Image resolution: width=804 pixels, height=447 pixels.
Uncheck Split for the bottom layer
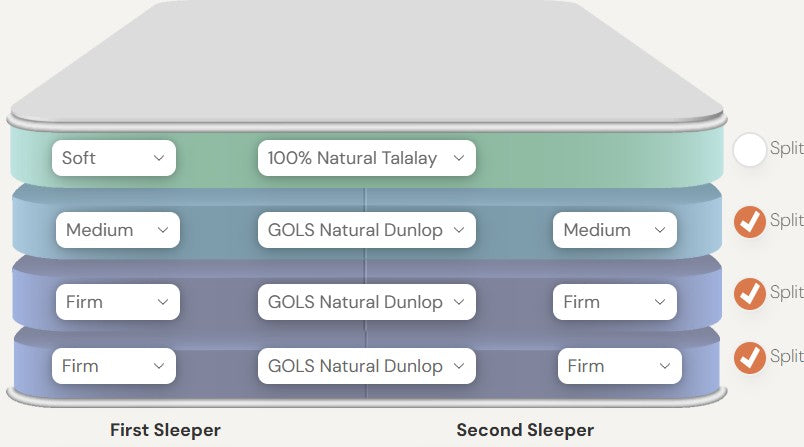point(749,357)
